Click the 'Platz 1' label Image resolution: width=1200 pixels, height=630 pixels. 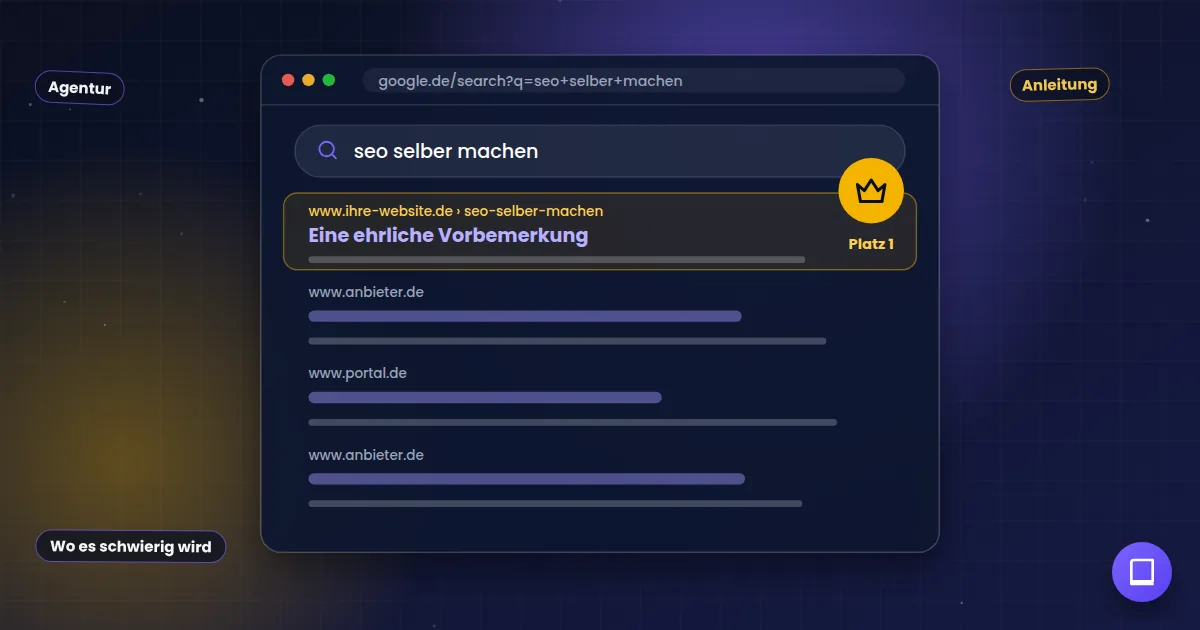click(871, 244)
